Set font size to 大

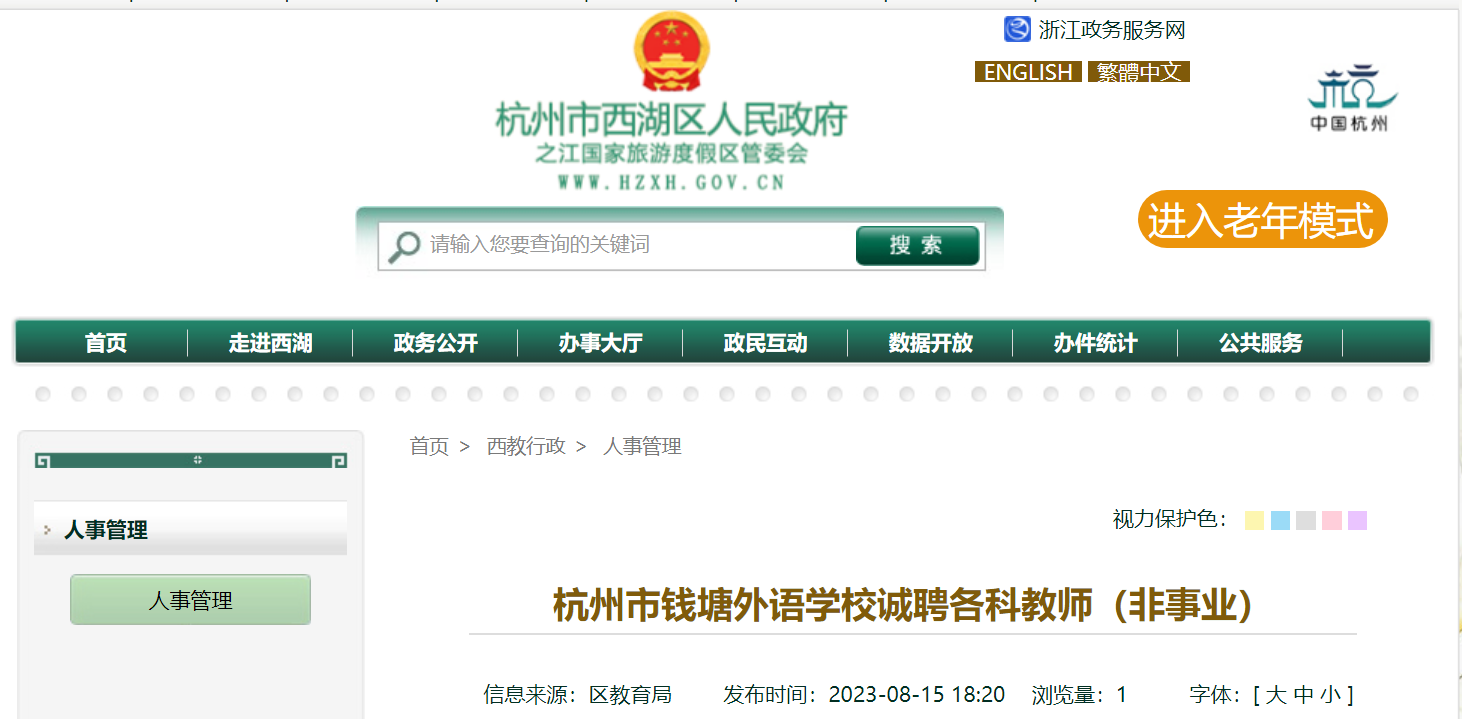pyautogui.click(x=1276, y=695)
